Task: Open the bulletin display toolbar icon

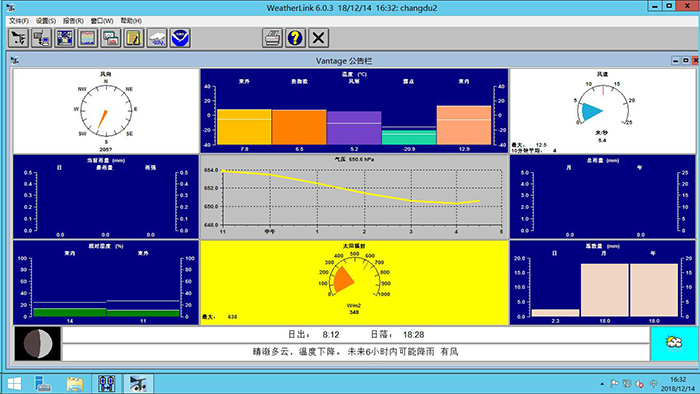Action: [65, 38]
